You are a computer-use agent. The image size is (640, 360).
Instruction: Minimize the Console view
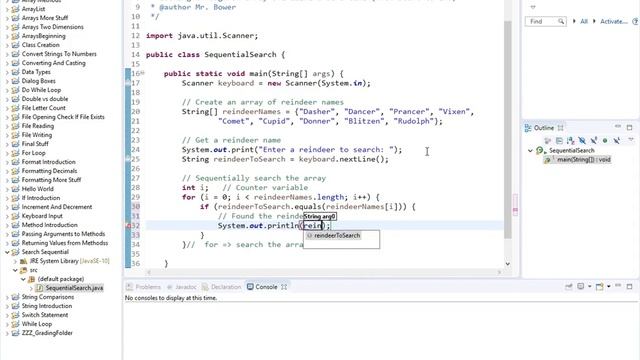[618, 286]
